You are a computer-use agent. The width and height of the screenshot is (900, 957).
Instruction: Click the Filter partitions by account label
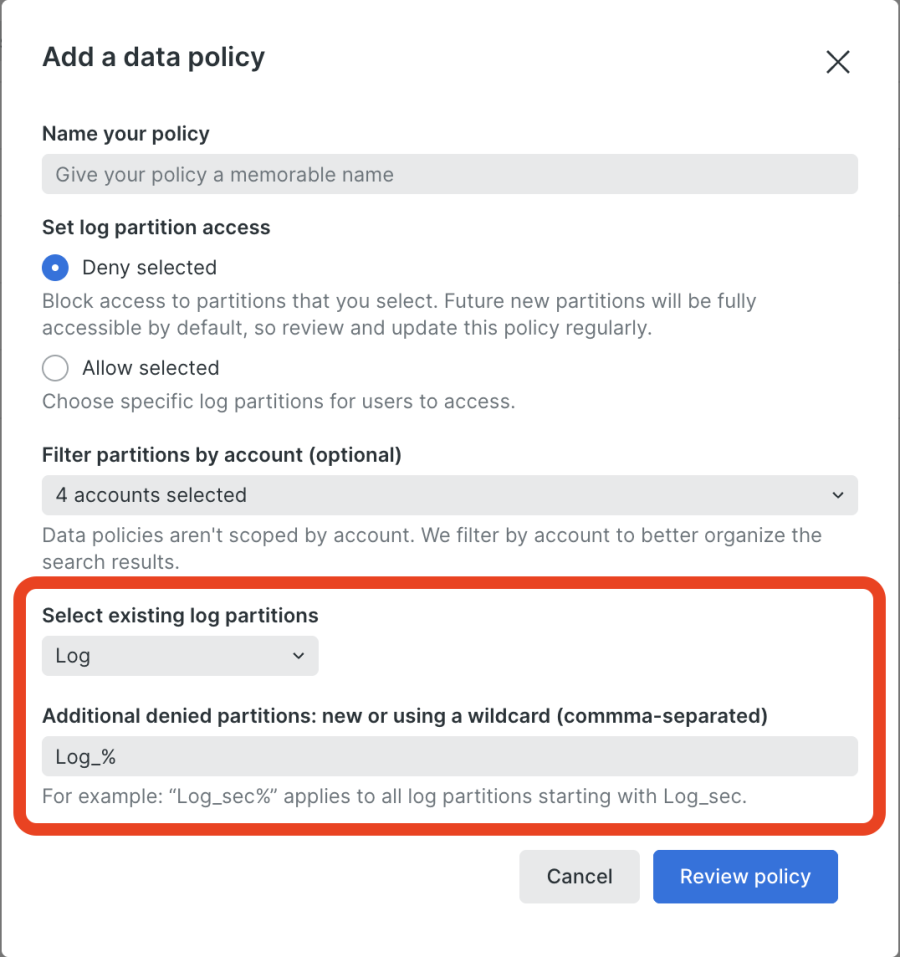221,455
